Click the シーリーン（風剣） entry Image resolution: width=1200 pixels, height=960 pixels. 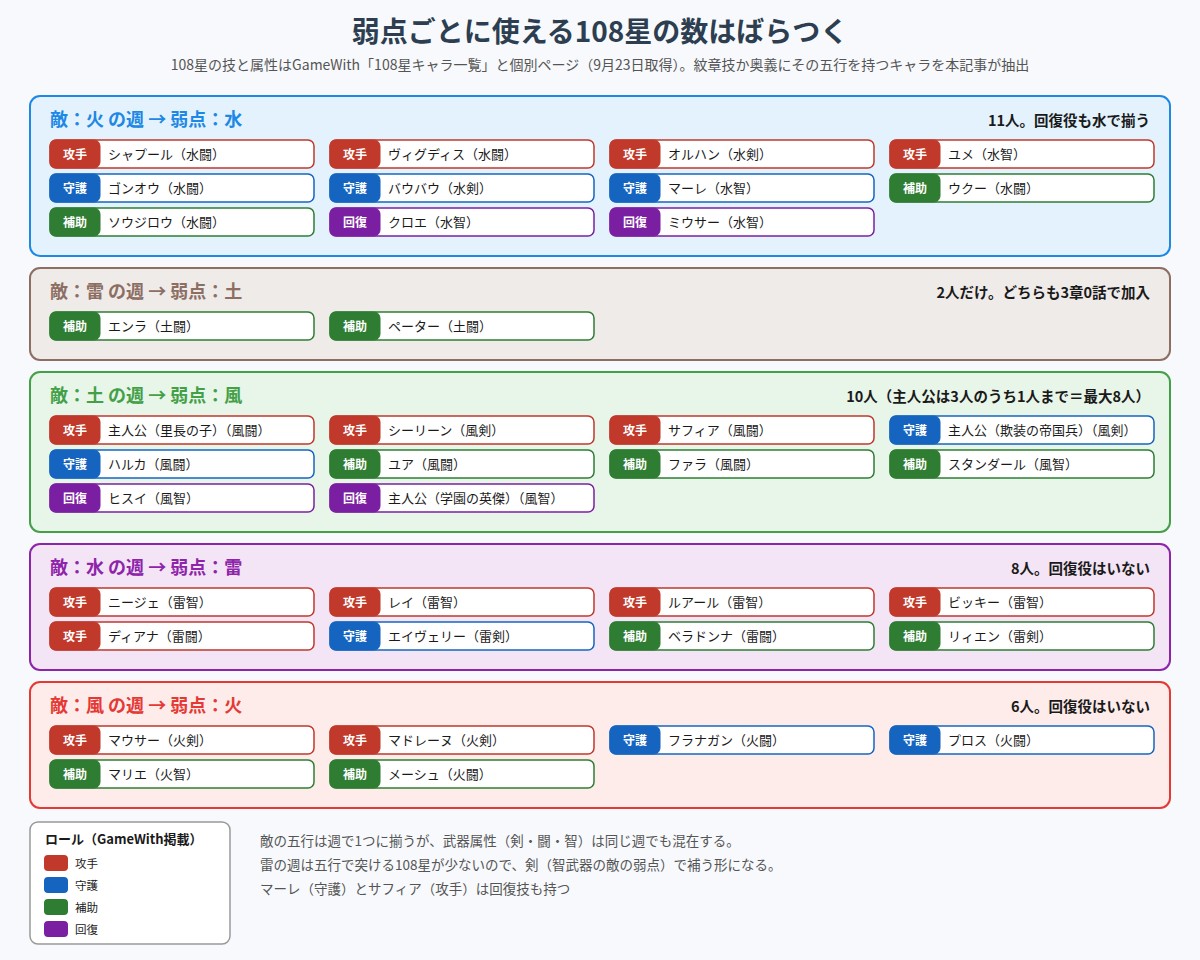pyautogui.click(x=462, y=430)
